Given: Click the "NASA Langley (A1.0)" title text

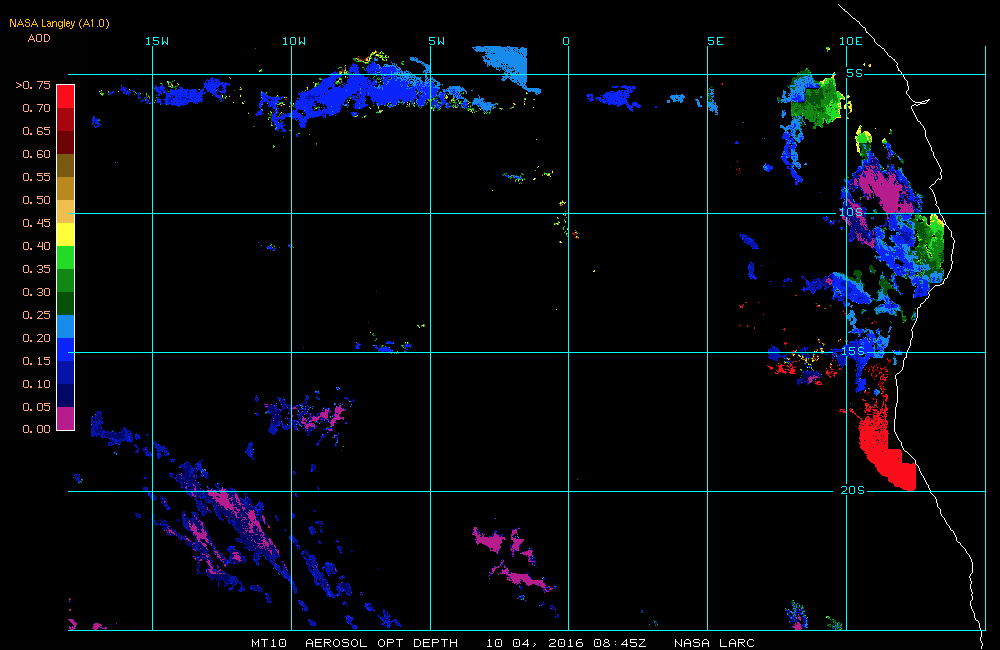Looking at the screenshot, I should click(x=59, y=24).
